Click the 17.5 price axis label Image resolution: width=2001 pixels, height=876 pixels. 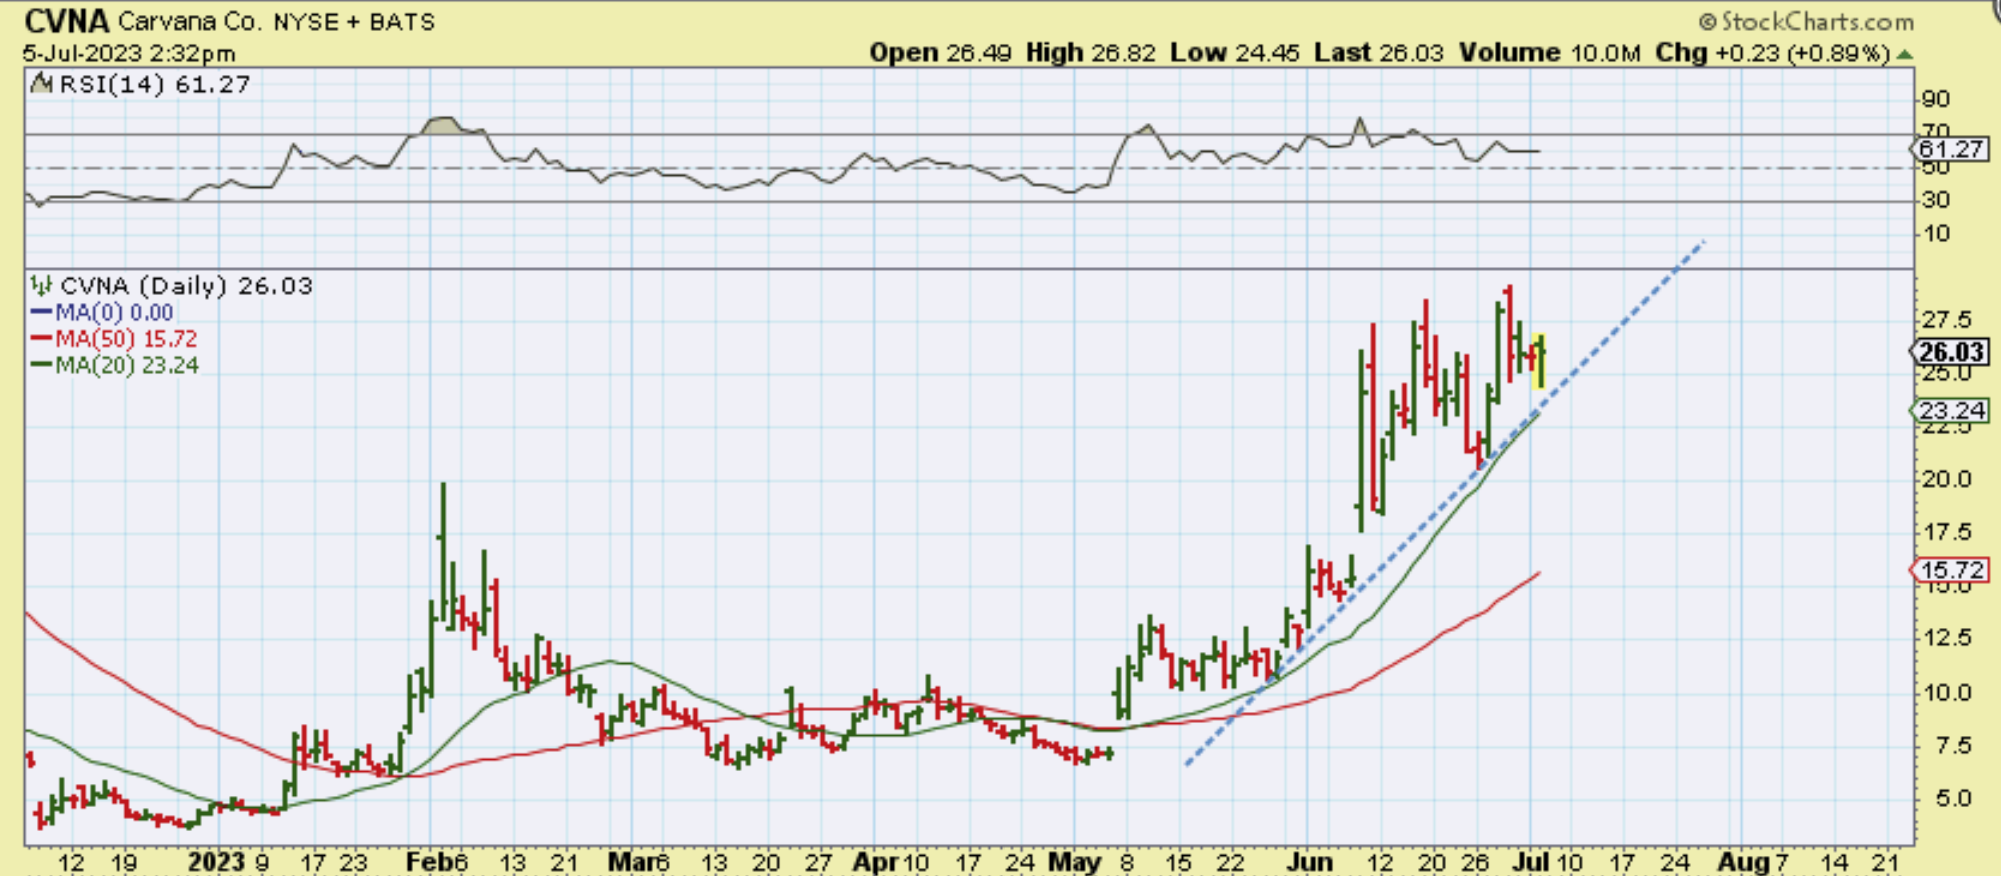coord(1945,532)
